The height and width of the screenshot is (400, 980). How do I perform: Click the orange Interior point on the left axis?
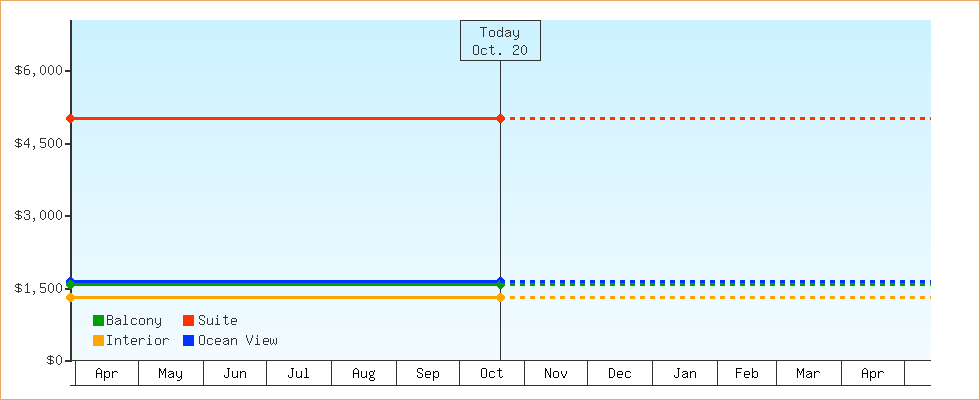[71, 297]
